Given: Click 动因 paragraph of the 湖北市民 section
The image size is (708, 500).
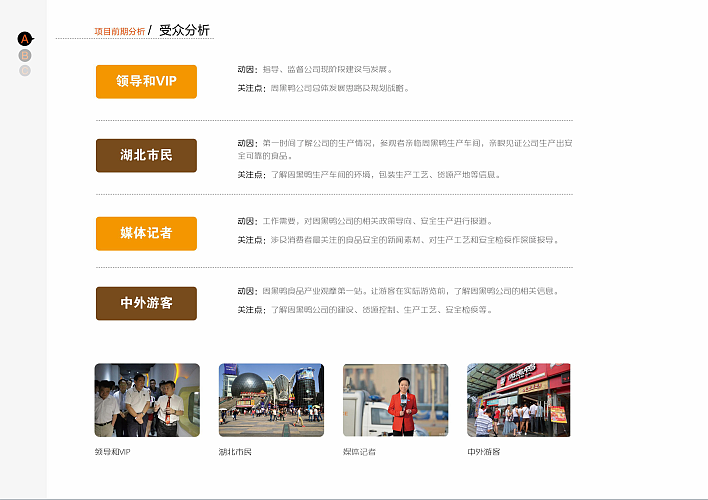Looking at the screenshot, I should coord(405,149).
